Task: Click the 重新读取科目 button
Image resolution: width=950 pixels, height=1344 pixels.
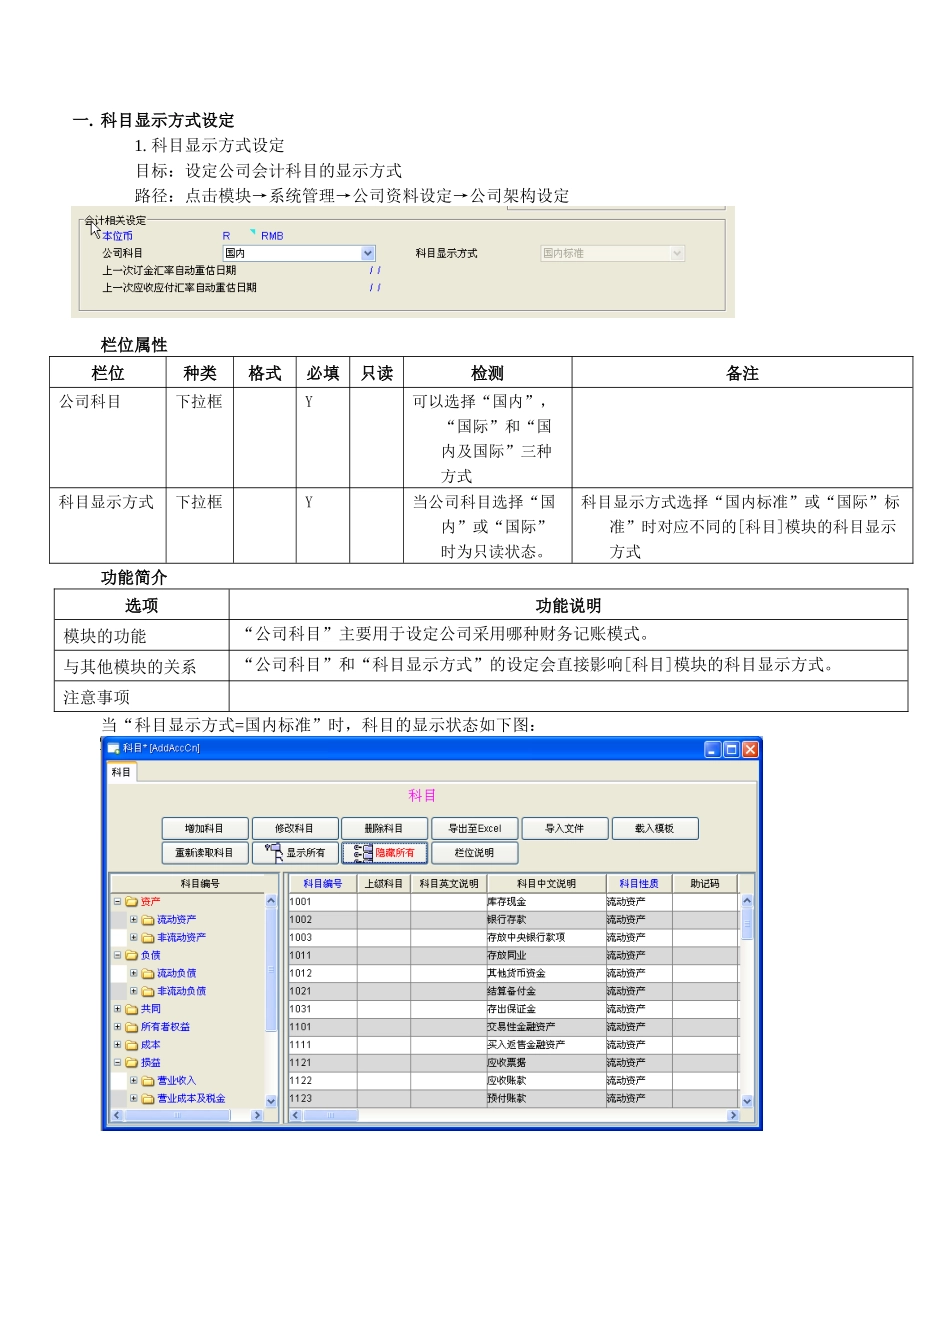Action: coord(204,853)
